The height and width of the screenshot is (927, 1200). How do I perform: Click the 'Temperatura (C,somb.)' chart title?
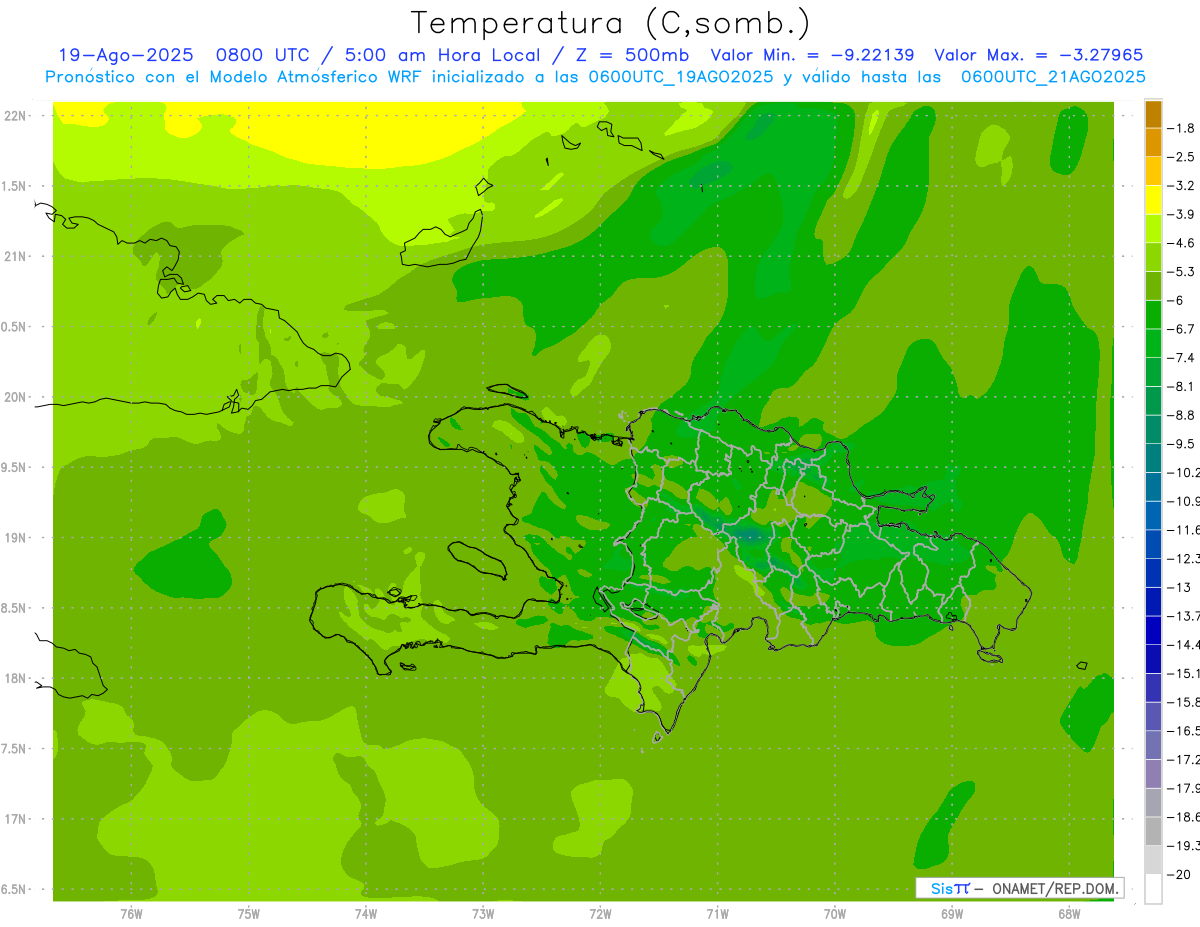click(611, 23)
